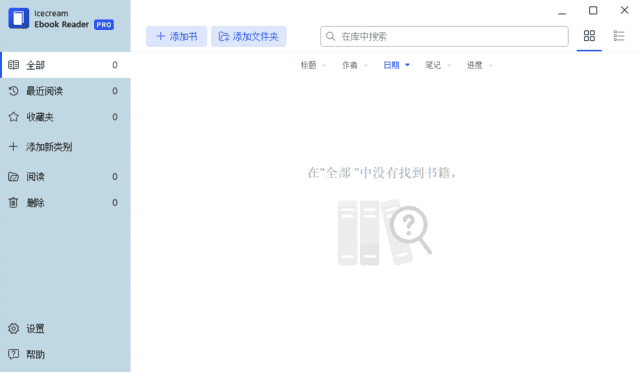The width and height of the screenshot is (640, 372).
Task: Open 帮助 (Help)
Action: point(65,354)
